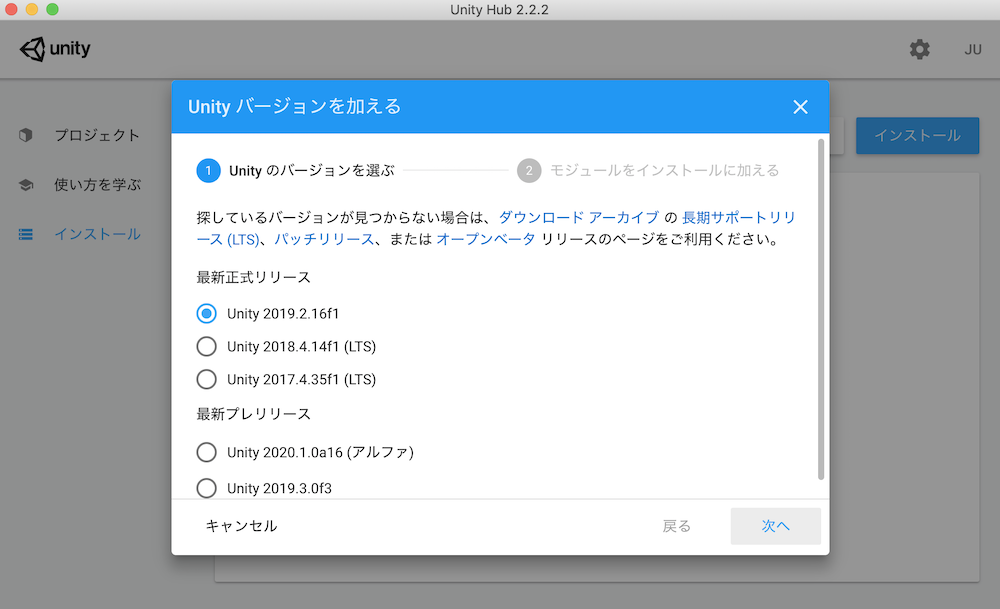Close the dialog with the X icon
The image size is (1000, 609).
tap(800, 106)
